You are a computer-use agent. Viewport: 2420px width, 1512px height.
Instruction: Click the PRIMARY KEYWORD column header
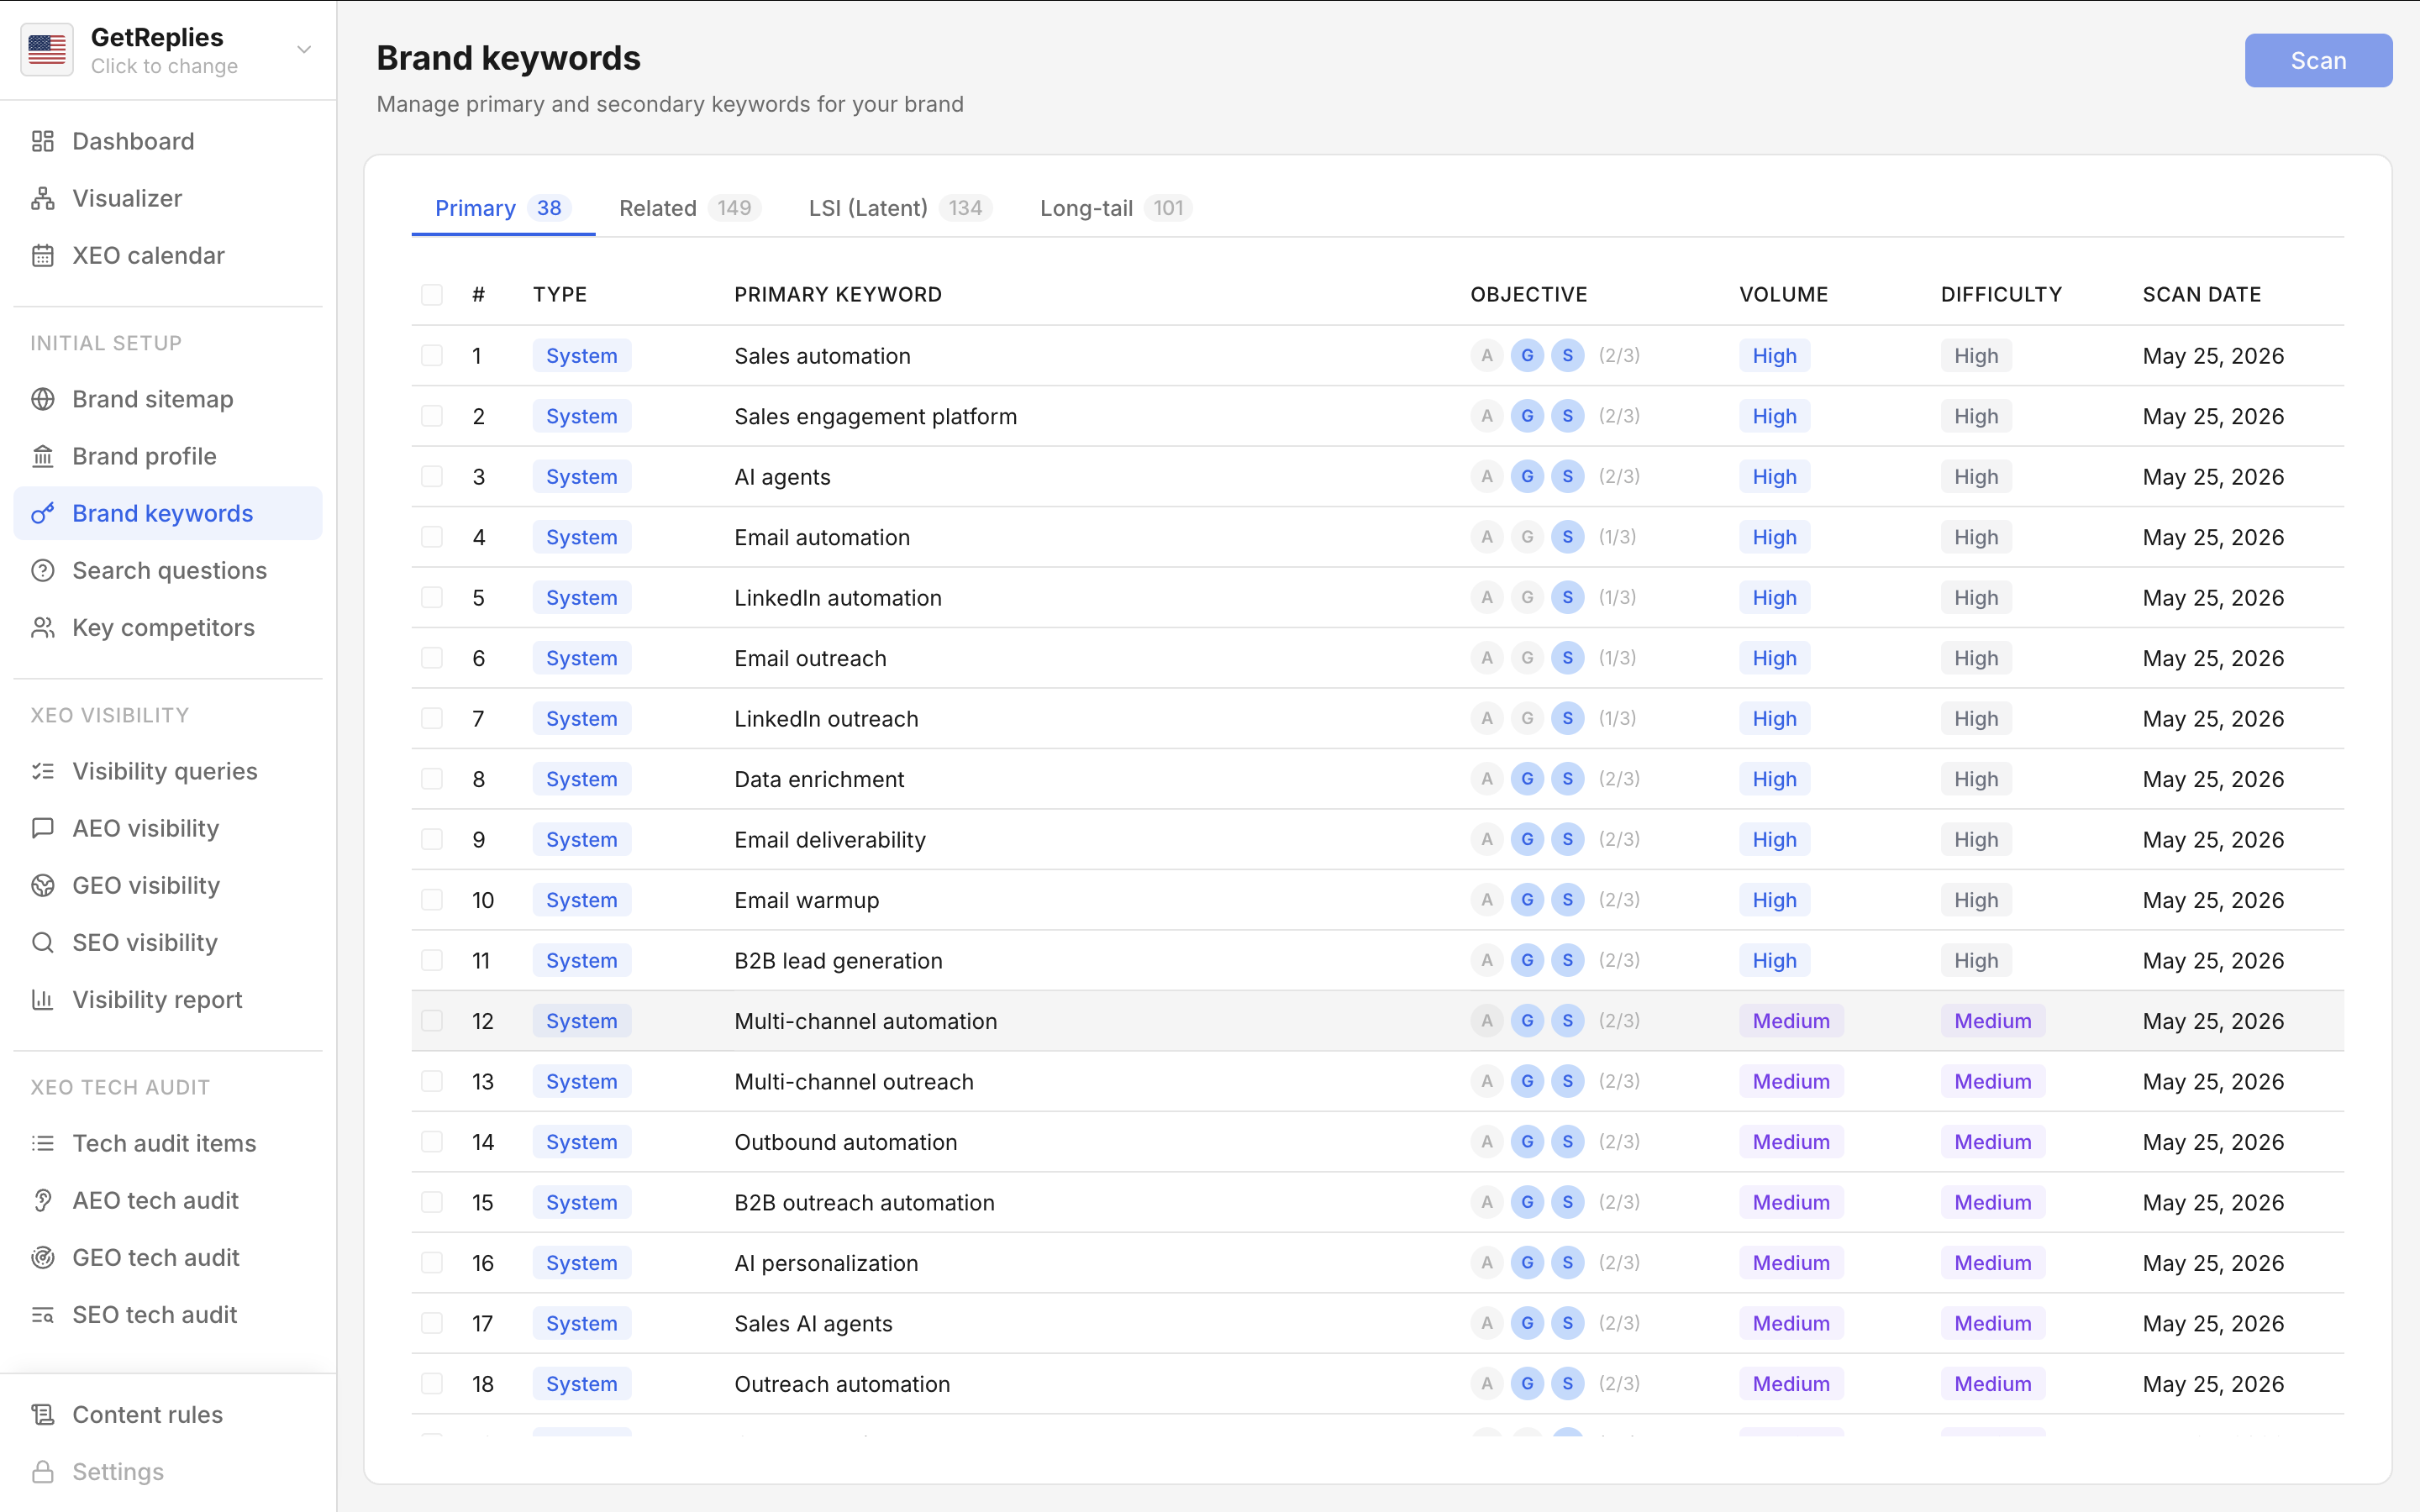pyautogui.click(x=838, y=294)
